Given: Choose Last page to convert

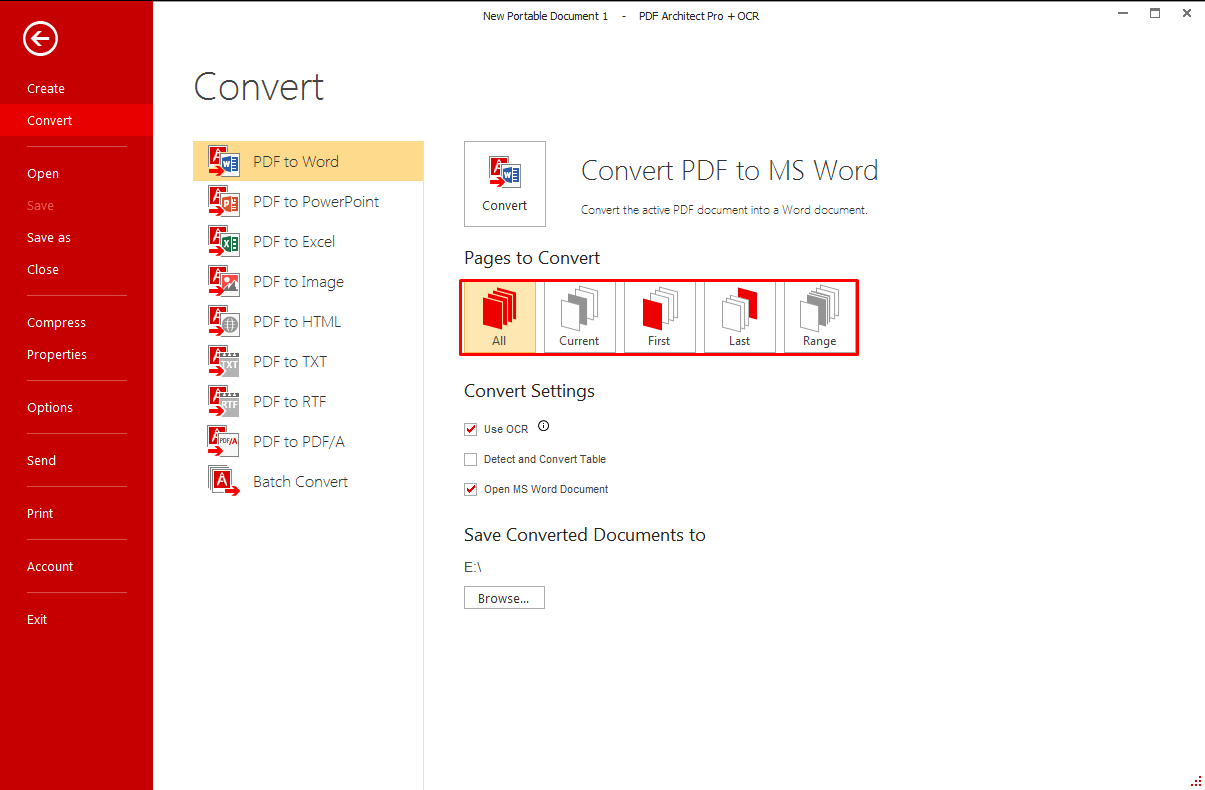Looking at the screenshot, I should click(x=739, y=317).
